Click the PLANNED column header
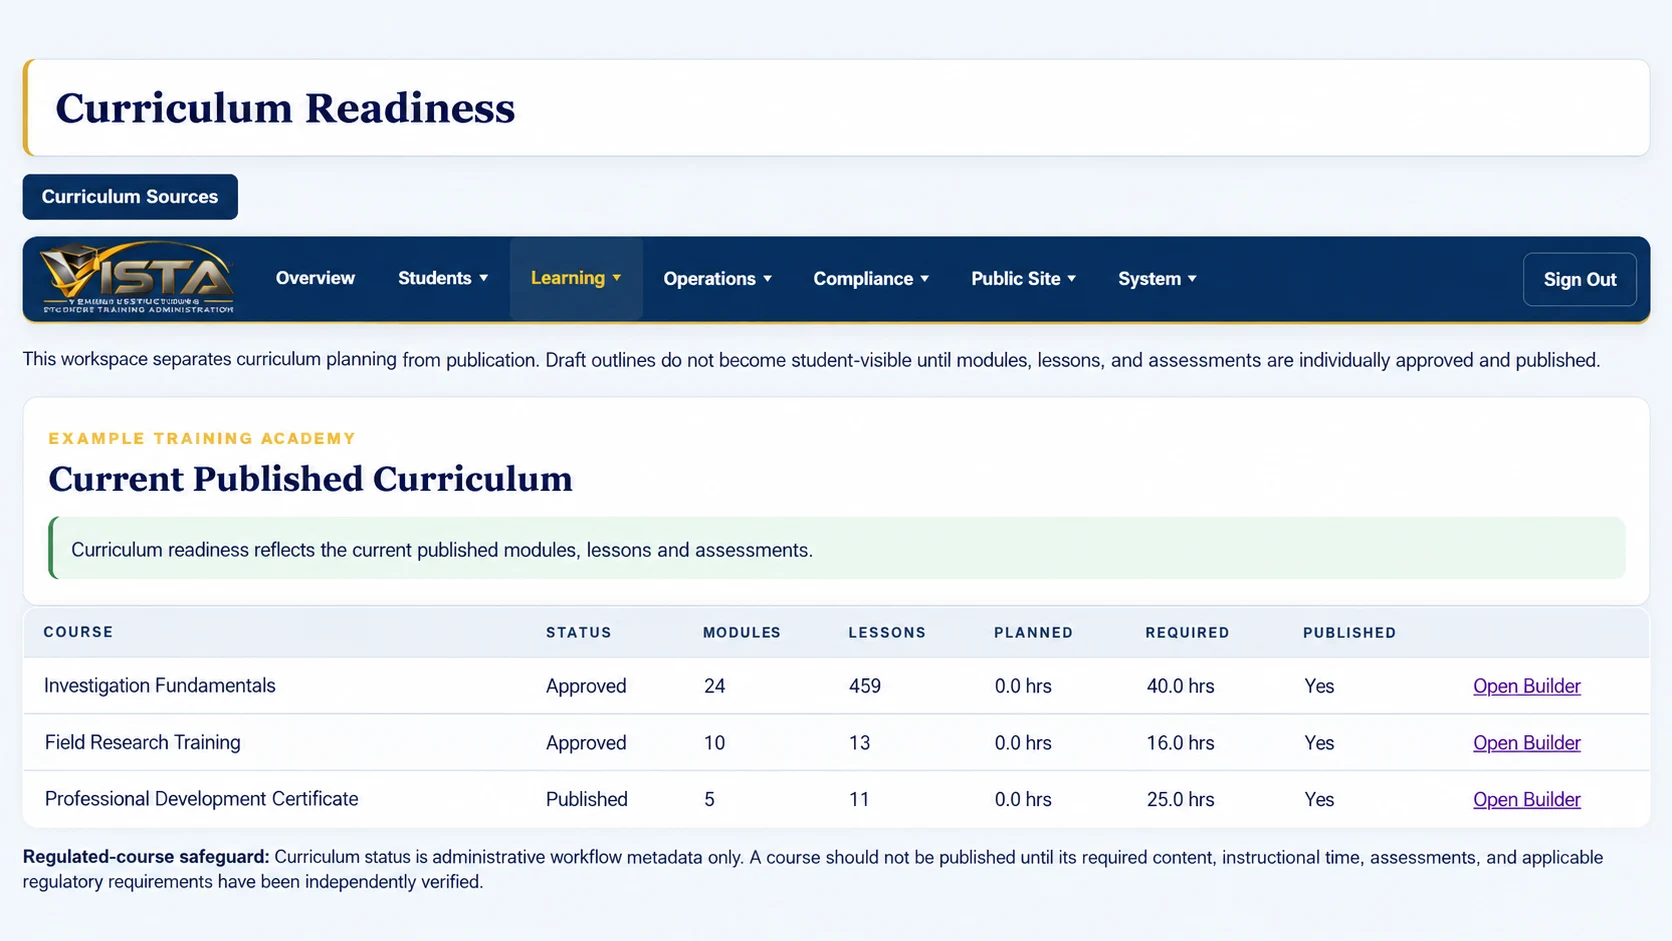The width and height of the screenshot is (1672, 941). 1033,632
